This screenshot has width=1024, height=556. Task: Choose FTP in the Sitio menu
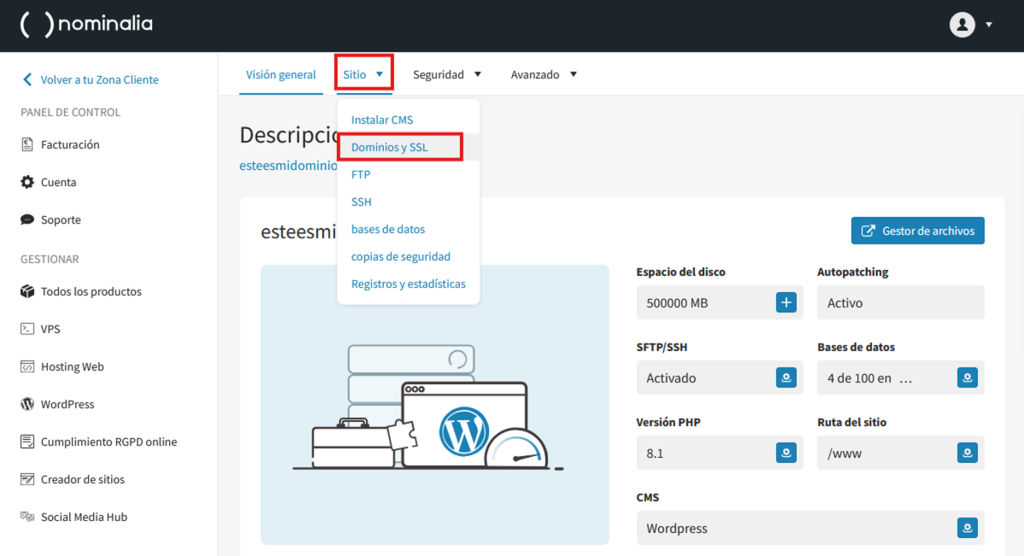tap(360, 174)
